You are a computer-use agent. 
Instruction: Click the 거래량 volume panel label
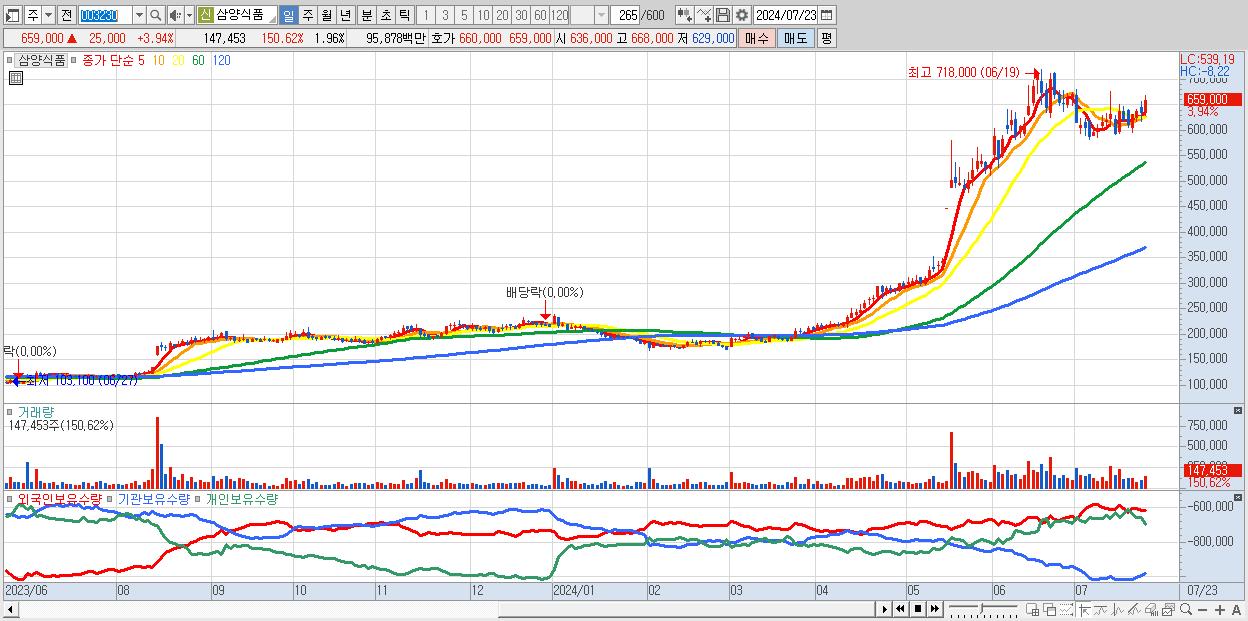[x=34, y=411]
